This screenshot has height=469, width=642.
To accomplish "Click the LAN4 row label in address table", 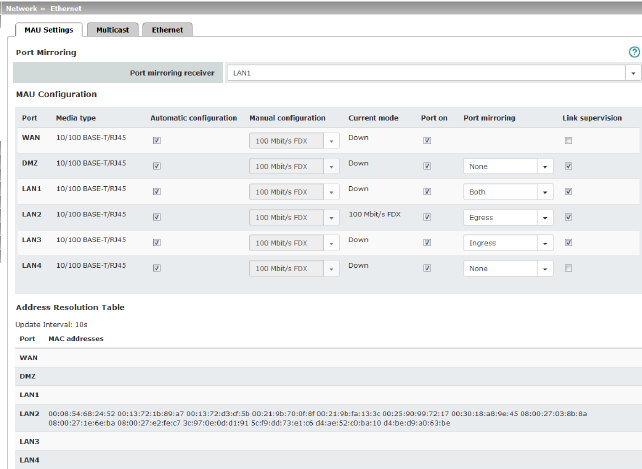I will click(x=29, y=460).
